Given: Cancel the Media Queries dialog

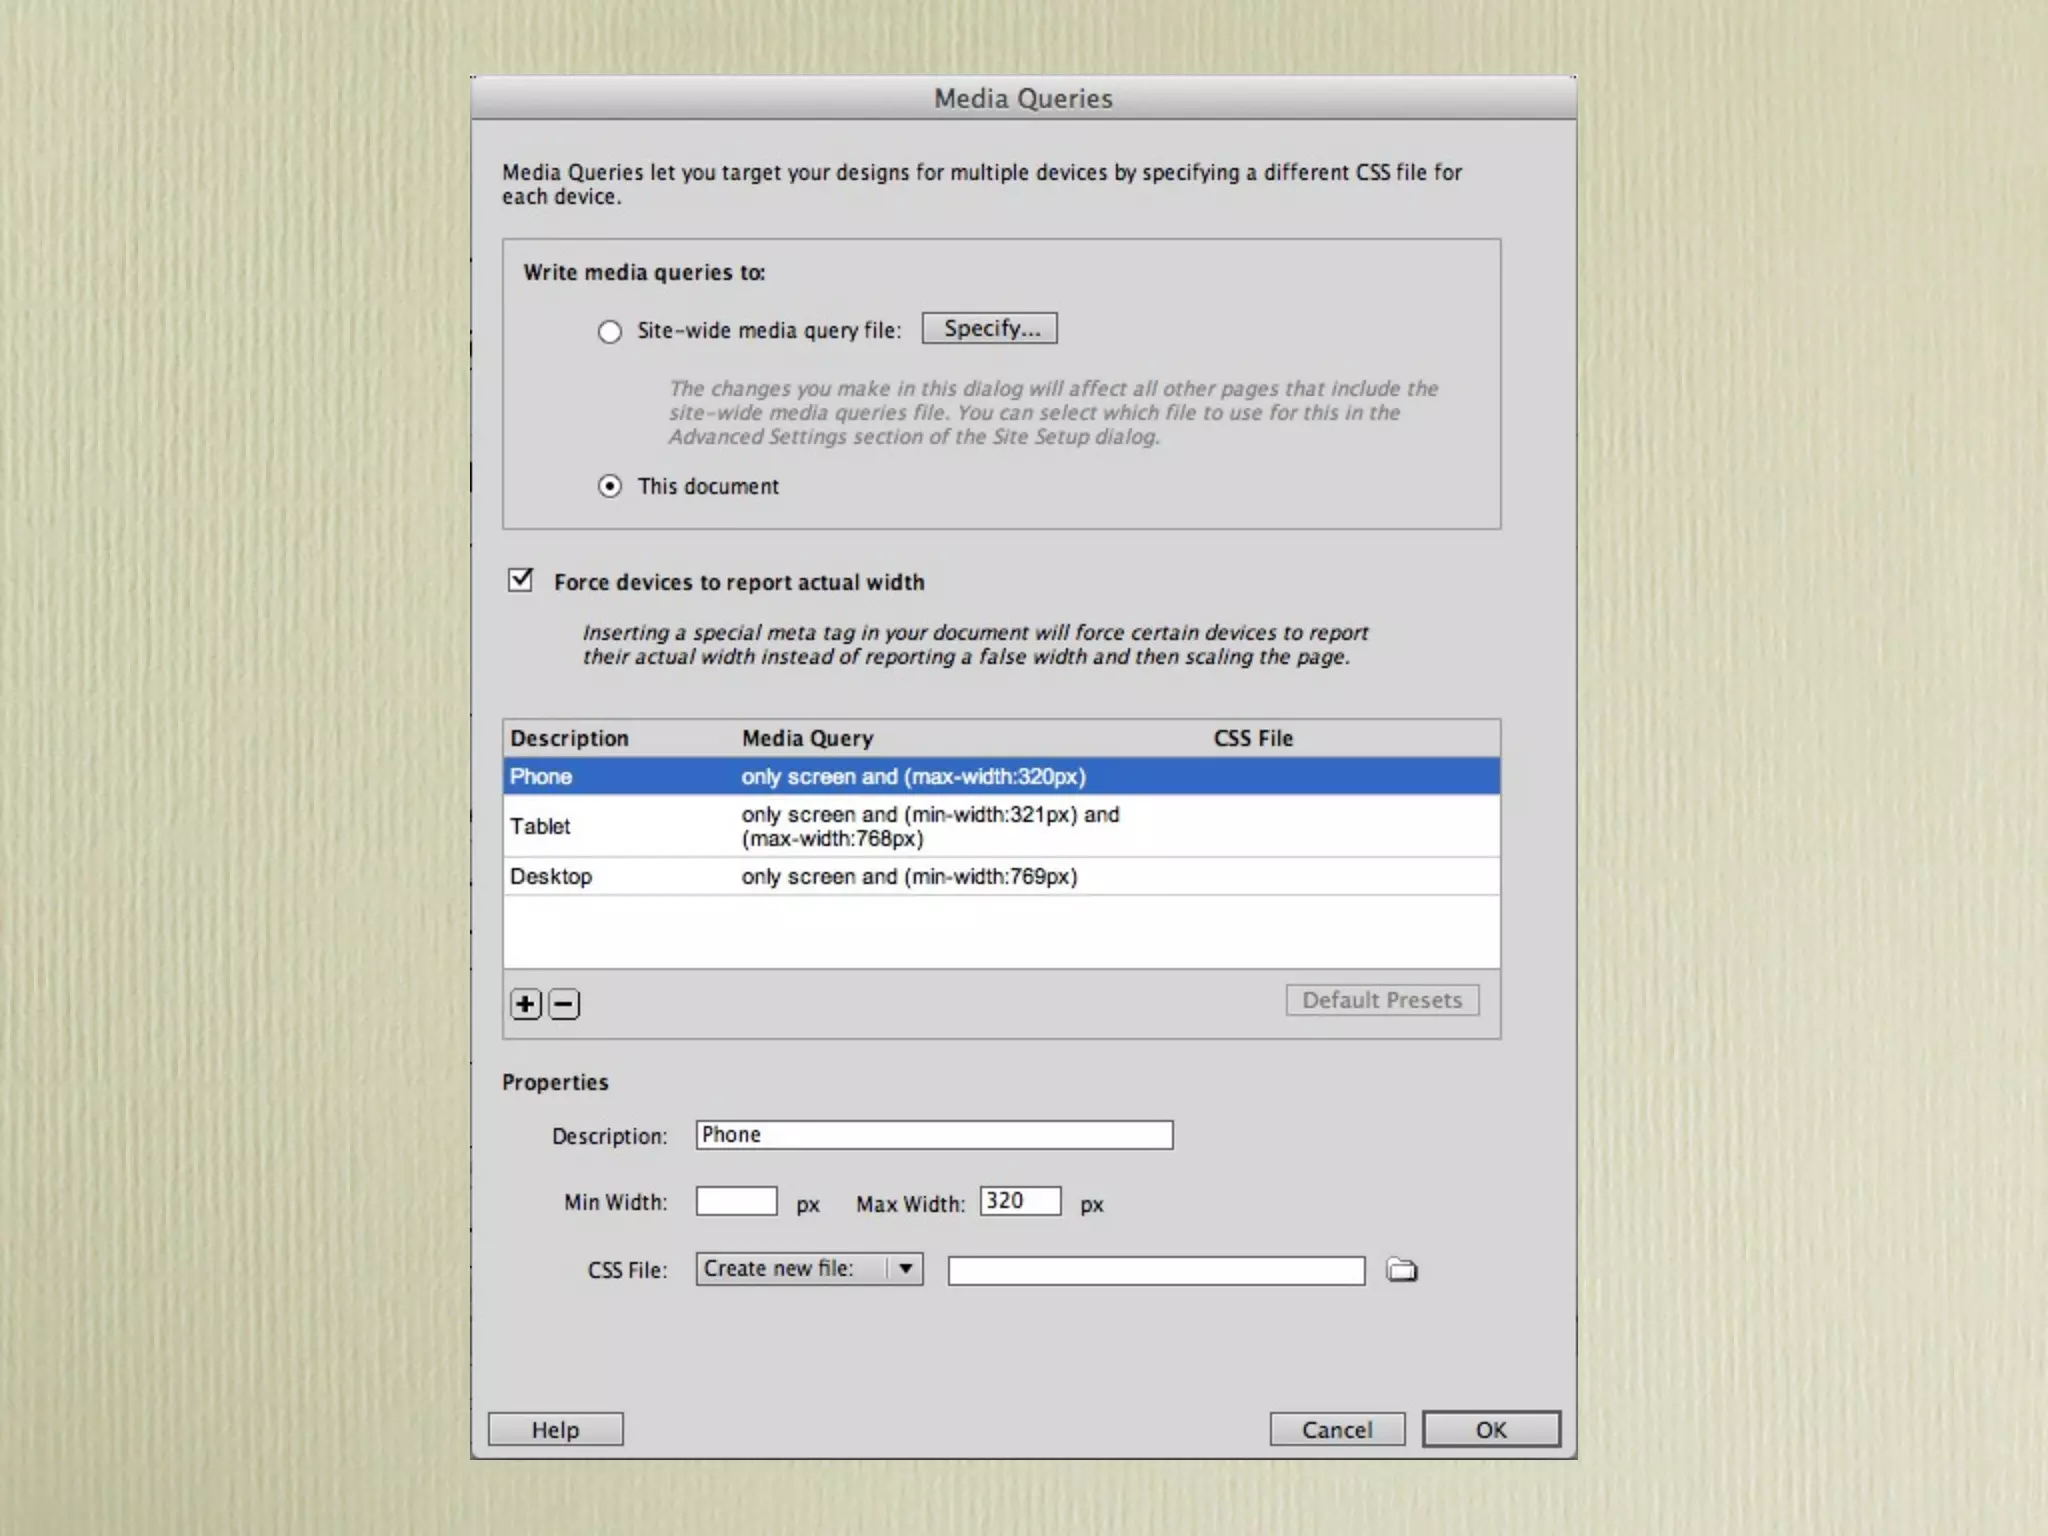Looking at the screenshot, I should click(1337, 1429).
